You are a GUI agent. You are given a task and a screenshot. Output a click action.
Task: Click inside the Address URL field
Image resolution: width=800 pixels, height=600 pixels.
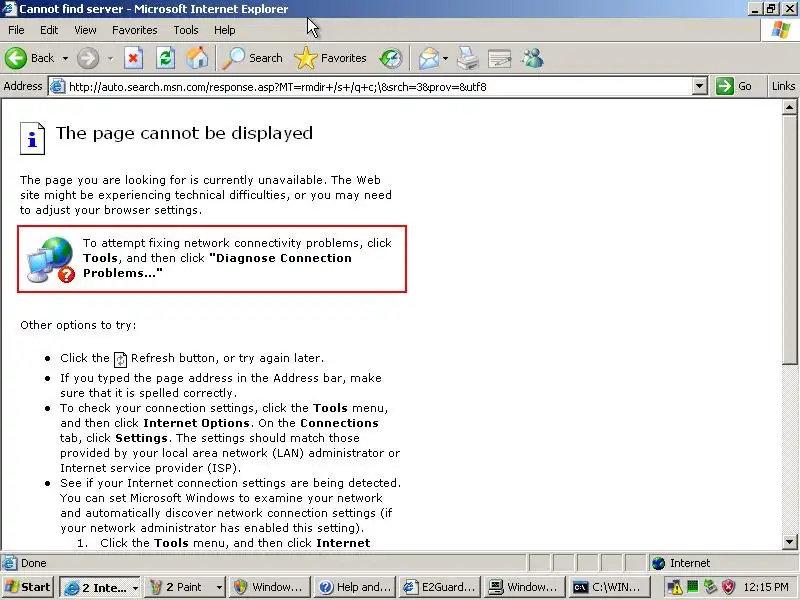379,87
